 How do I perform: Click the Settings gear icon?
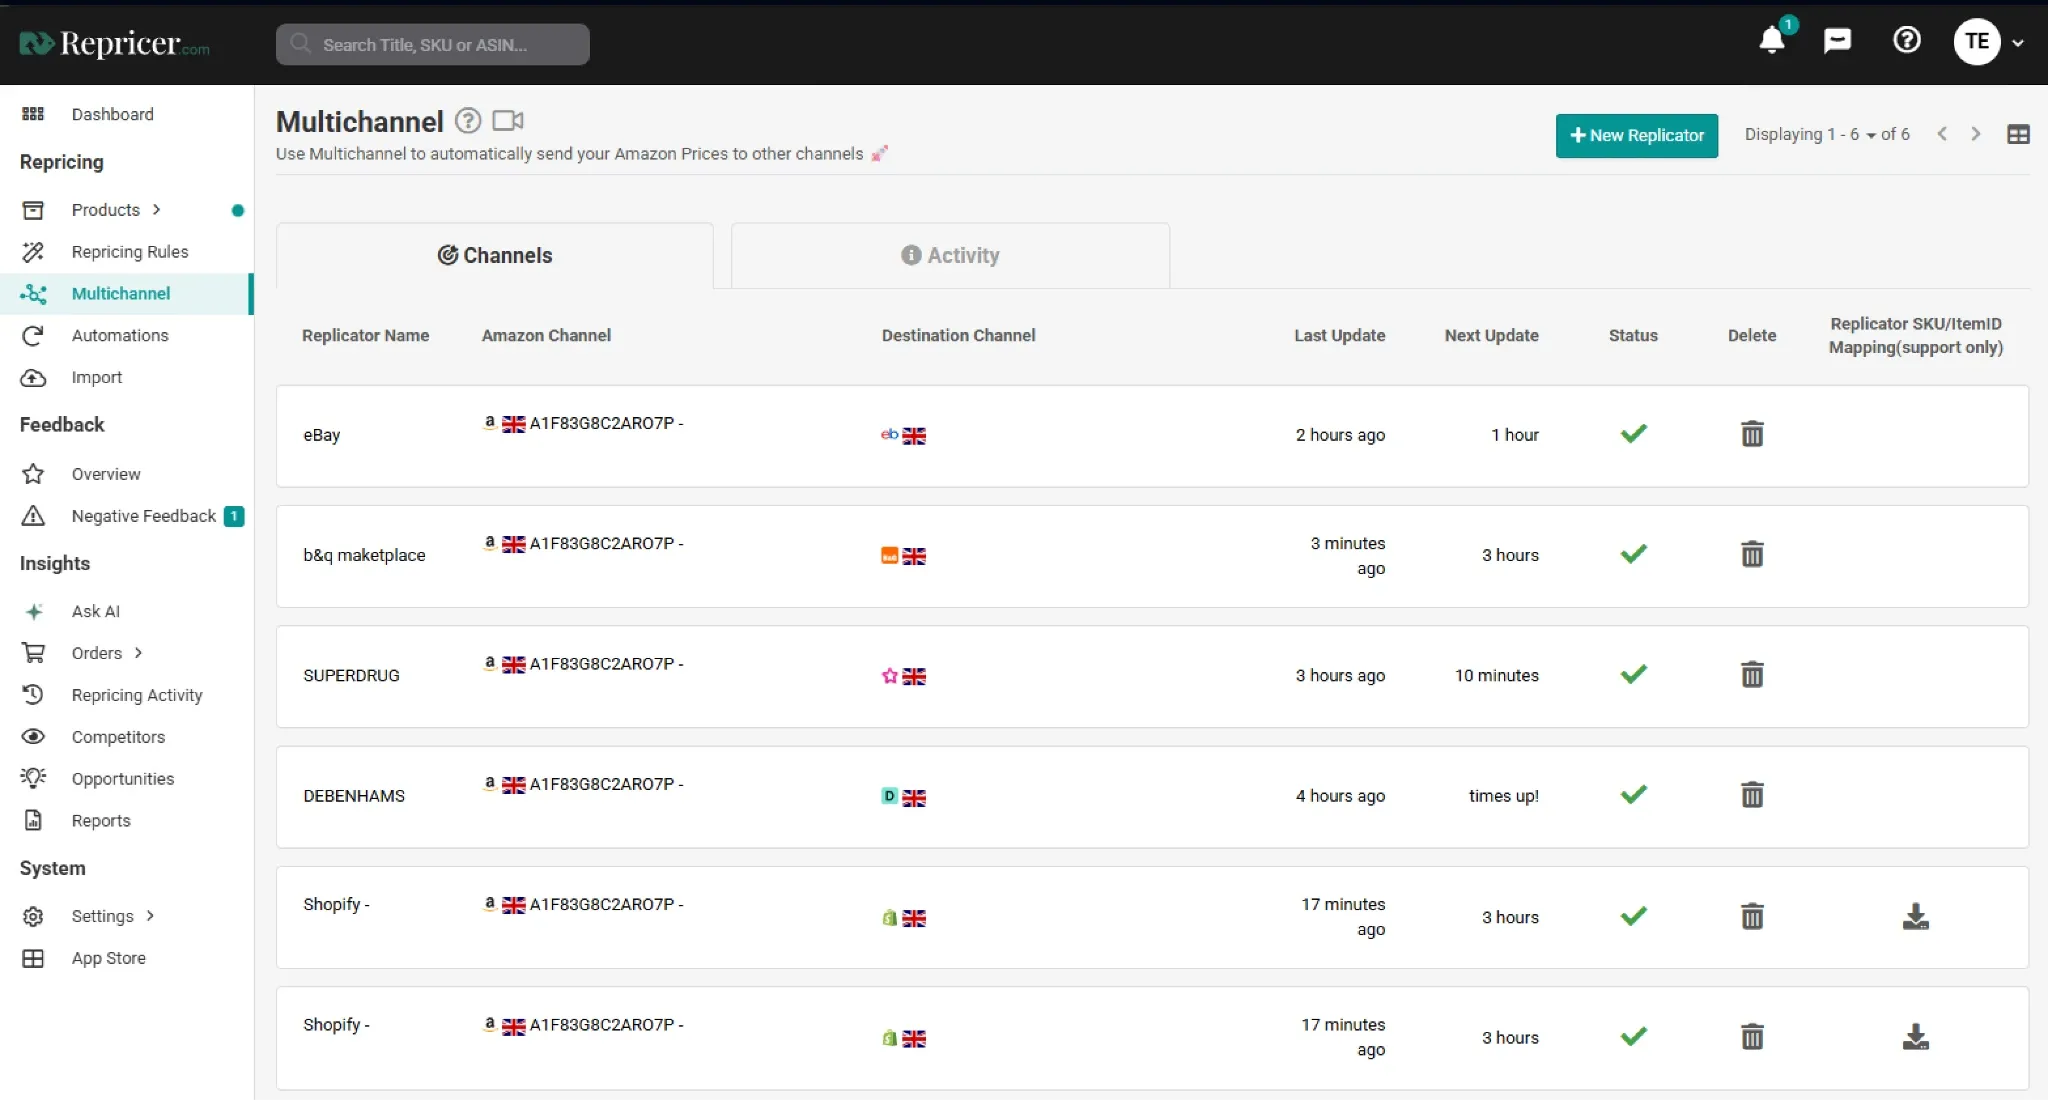tap(33, 916)
